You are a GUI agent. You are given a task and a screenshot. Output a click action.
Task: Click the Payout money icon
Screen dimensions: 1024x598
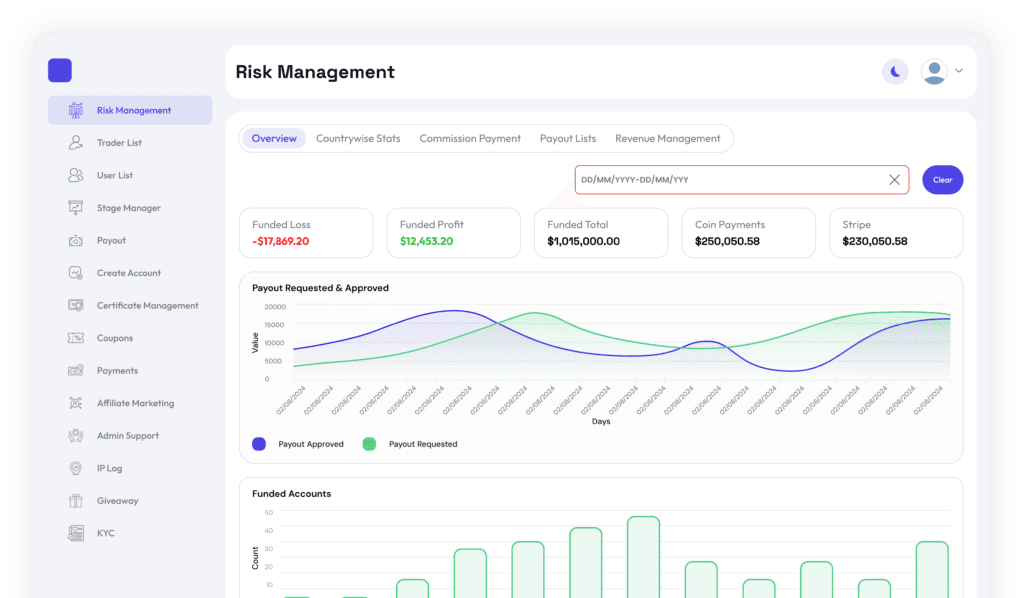(76, 240)
